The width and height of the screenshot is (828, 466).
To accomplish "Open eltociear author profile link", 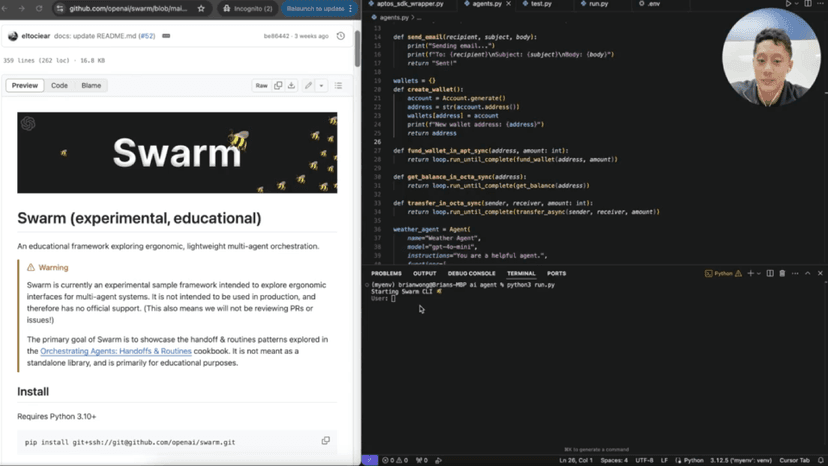I will 36,36.
